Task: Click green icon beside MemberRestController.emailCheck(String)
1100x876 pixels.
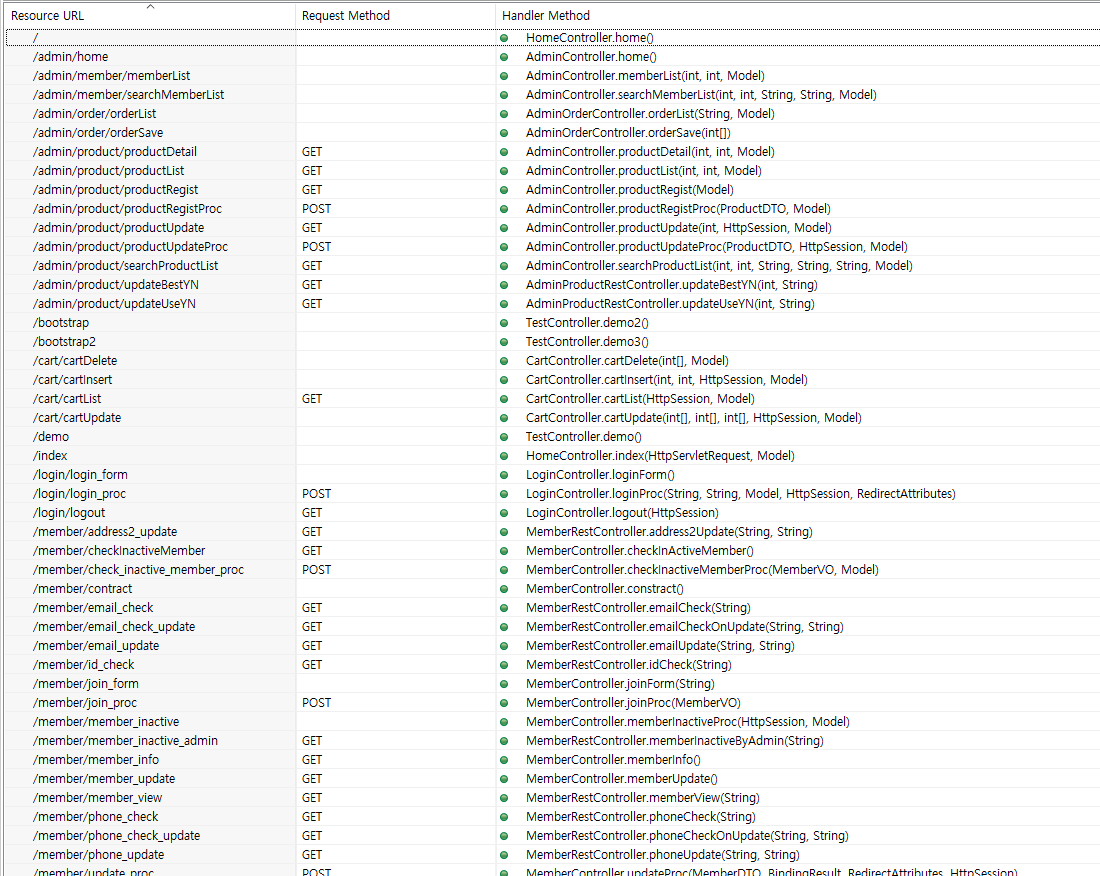Action: click(x=504, y=607)
